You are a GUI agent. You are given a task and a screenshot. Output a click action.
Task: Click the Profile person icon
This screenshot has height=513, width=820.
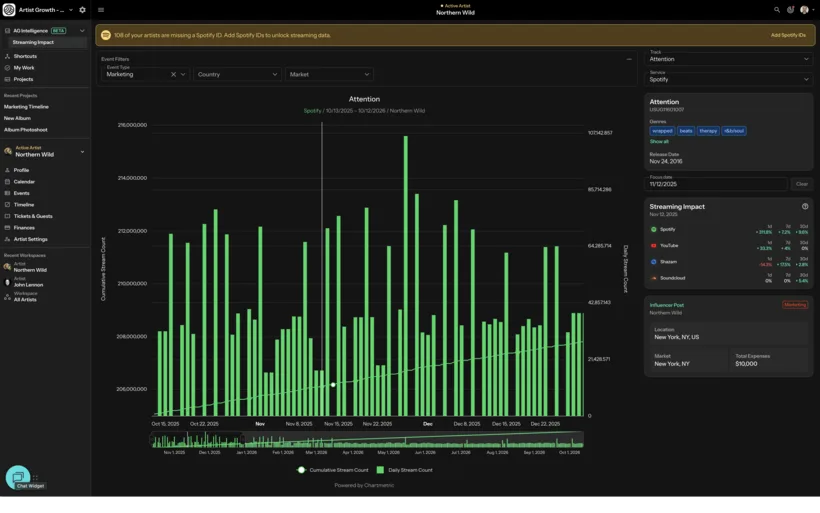[7, 170]
